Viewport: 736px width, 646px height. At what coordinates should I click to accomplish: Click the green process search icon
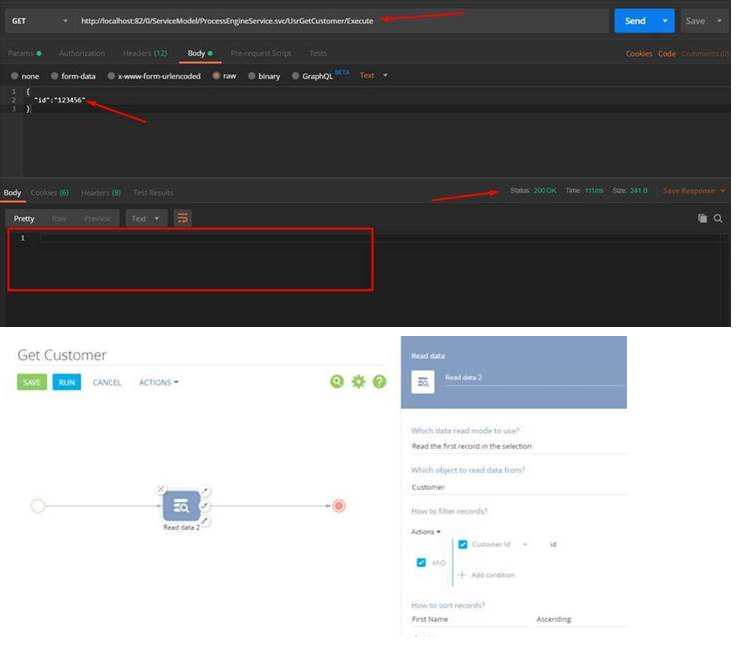click(x=338, y=382)
